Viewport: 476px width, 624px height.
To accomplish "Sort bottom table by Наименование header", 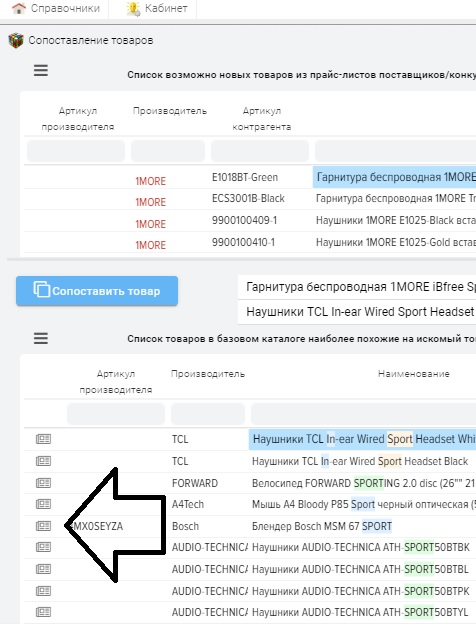I will pyautogui.click(x=414, y=374).
